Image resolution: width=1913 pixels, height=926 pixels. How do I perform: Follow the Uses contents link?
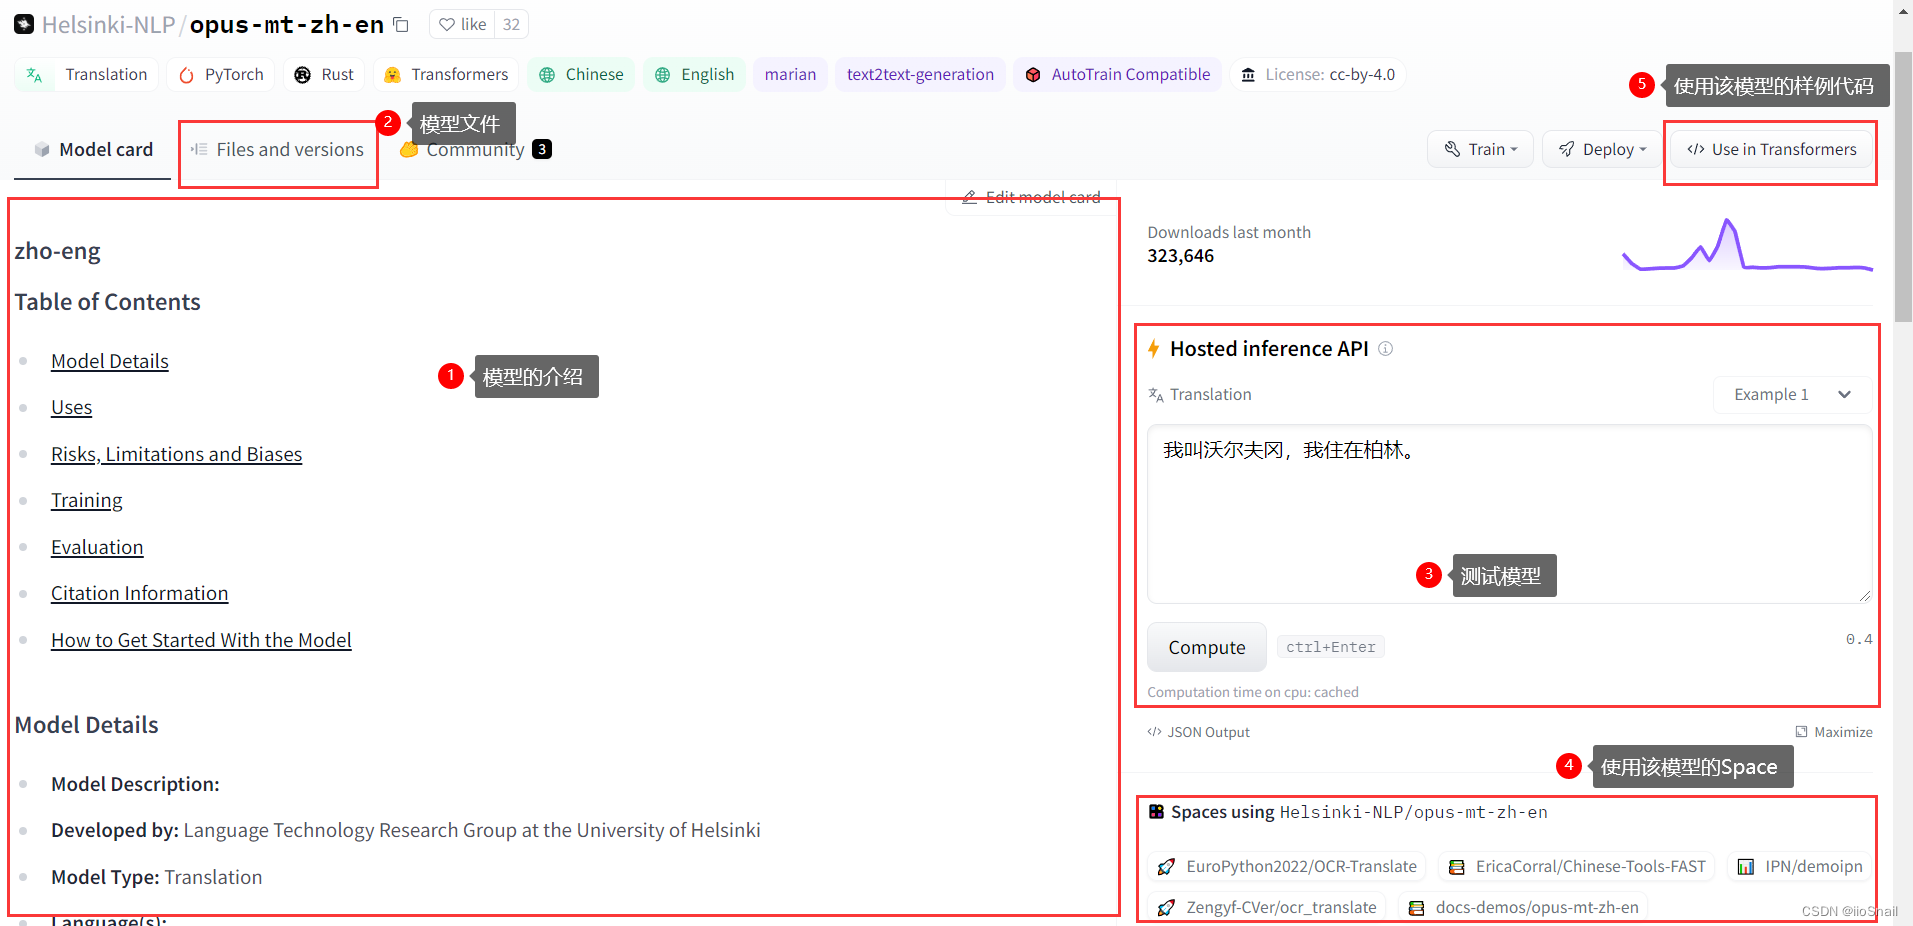click(x=72, y=408)
